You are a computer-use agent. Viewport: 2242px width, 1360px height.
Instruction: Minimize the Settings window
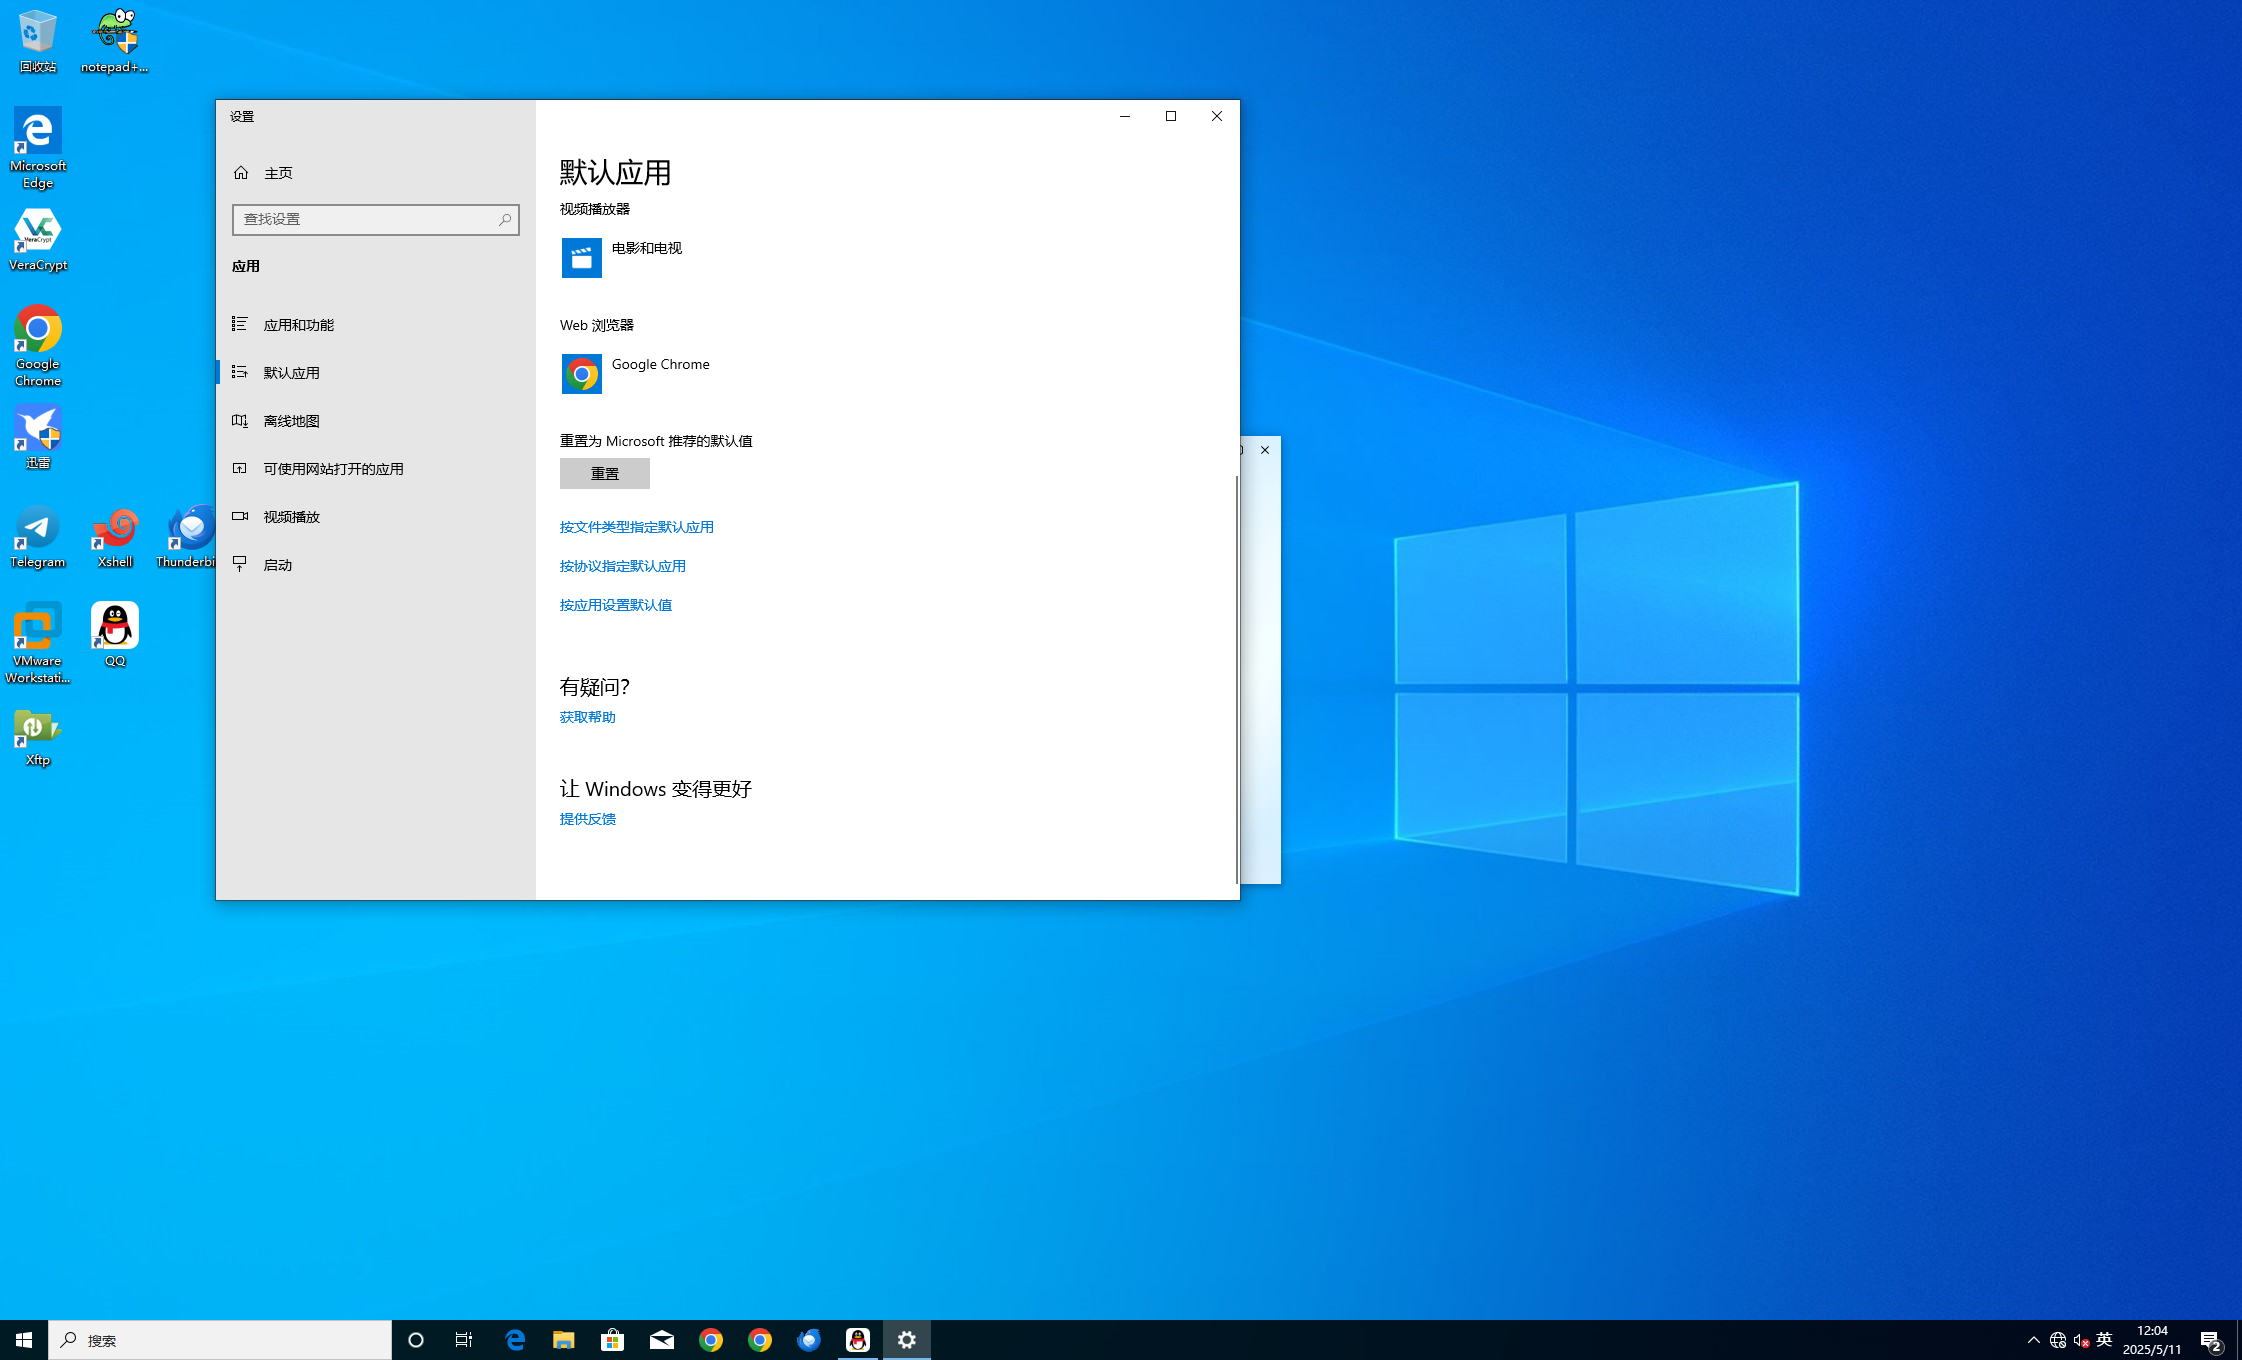click(1125, 116)
